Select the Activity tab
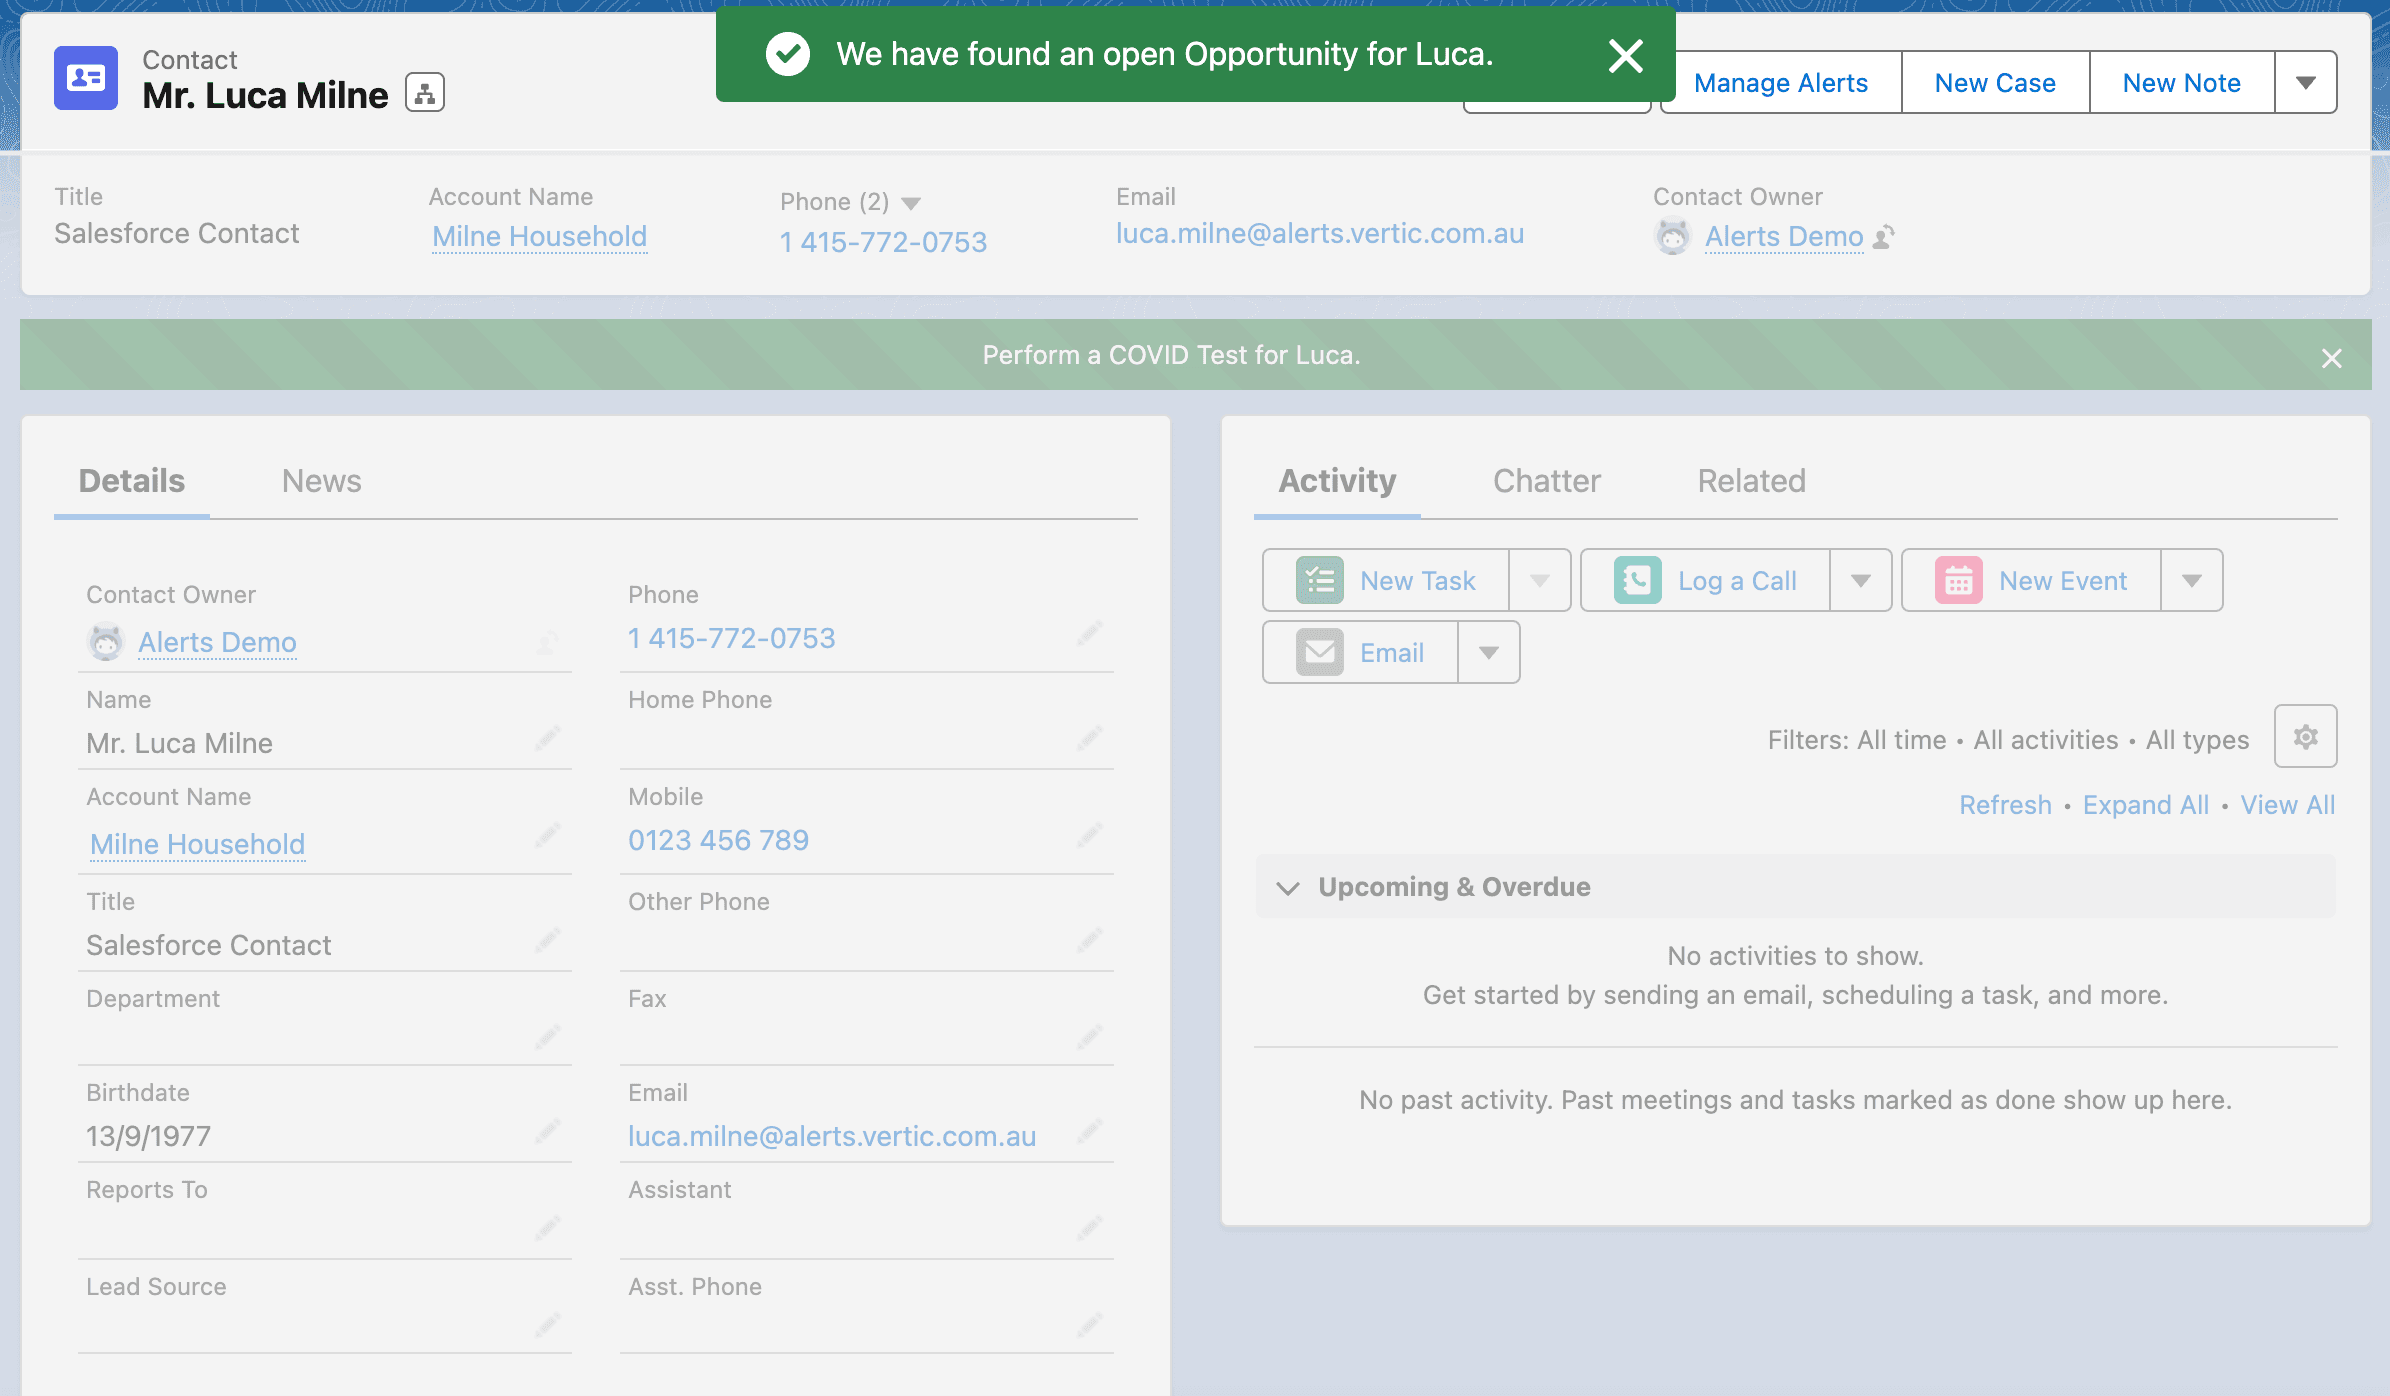 click(x=1337, y=481)
